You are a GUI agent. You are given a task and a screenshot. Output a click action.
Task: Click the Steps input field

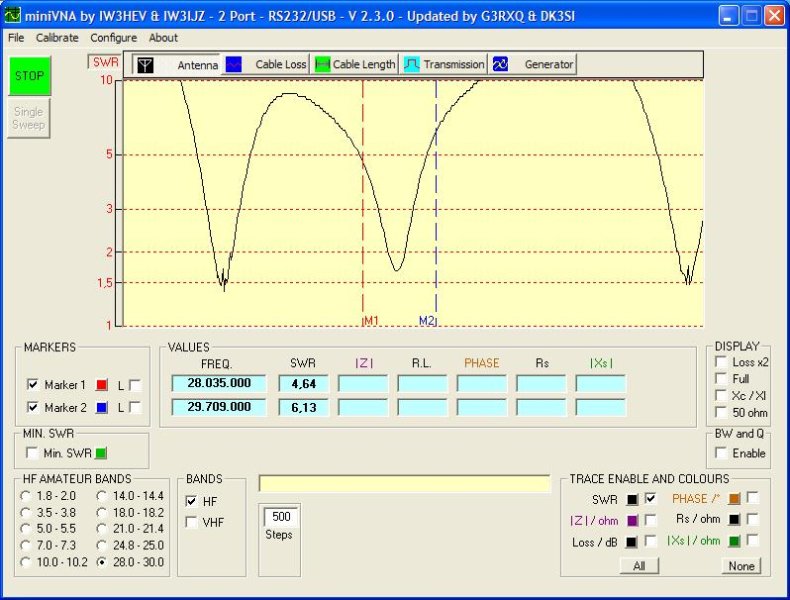(x=281, y=517)
